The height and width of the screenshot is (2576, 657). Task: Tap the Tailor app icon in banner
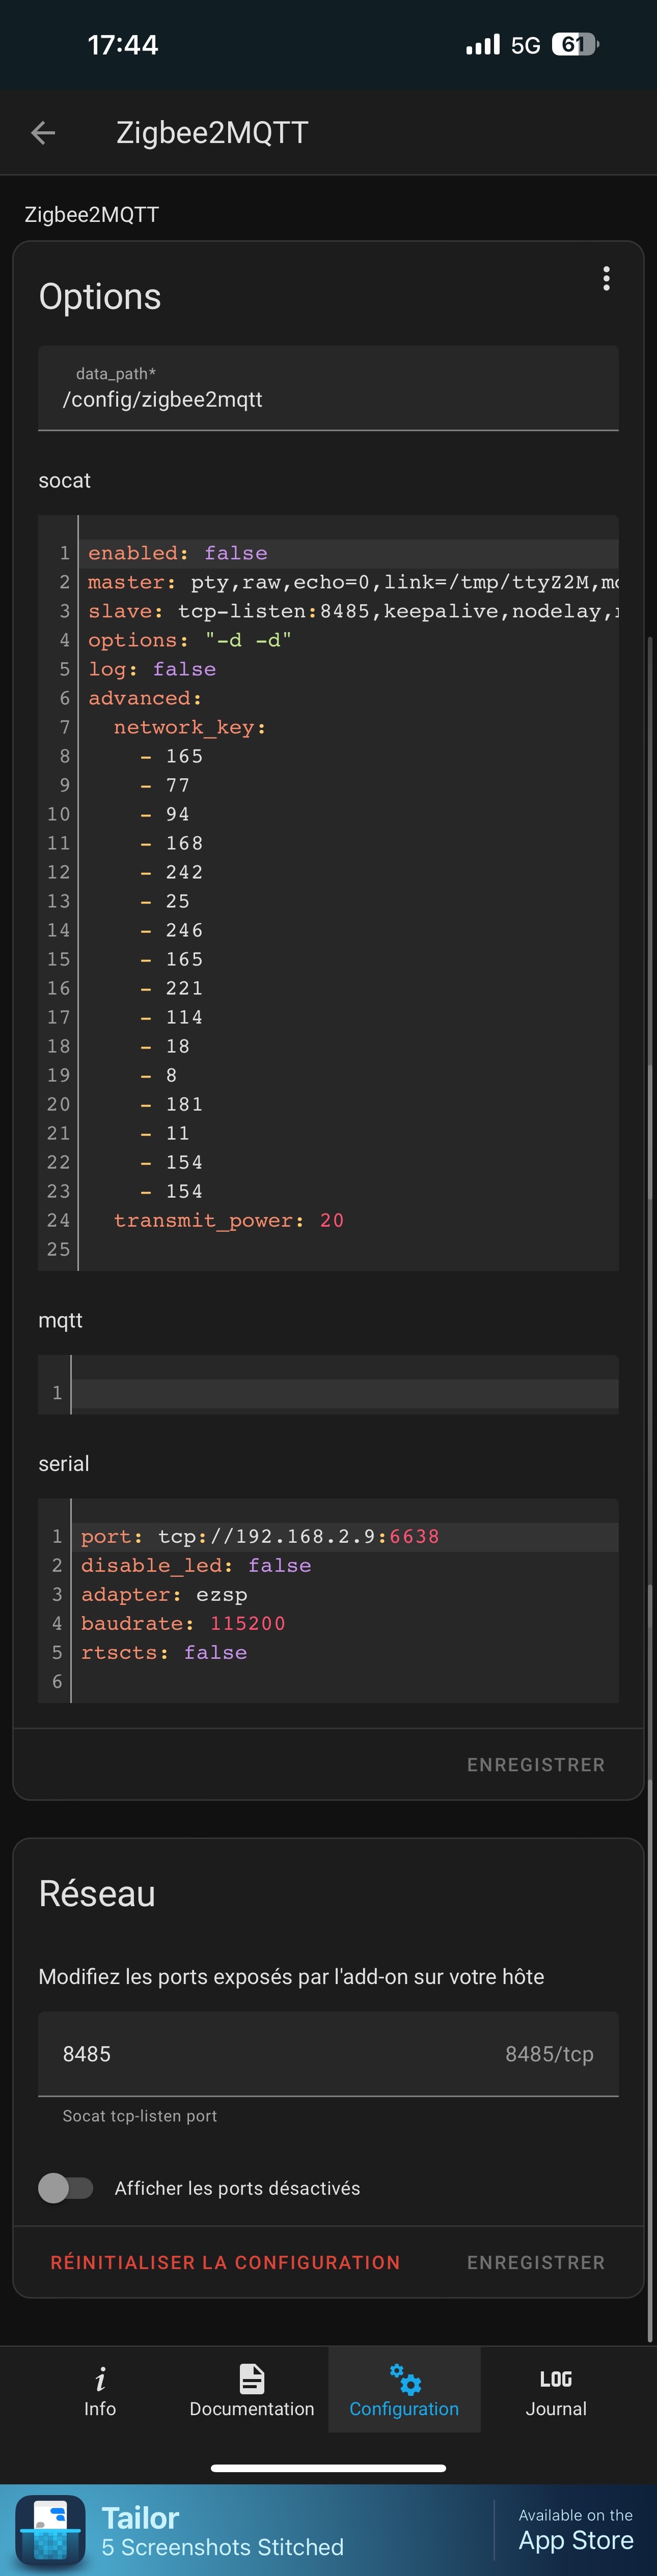50,2530
